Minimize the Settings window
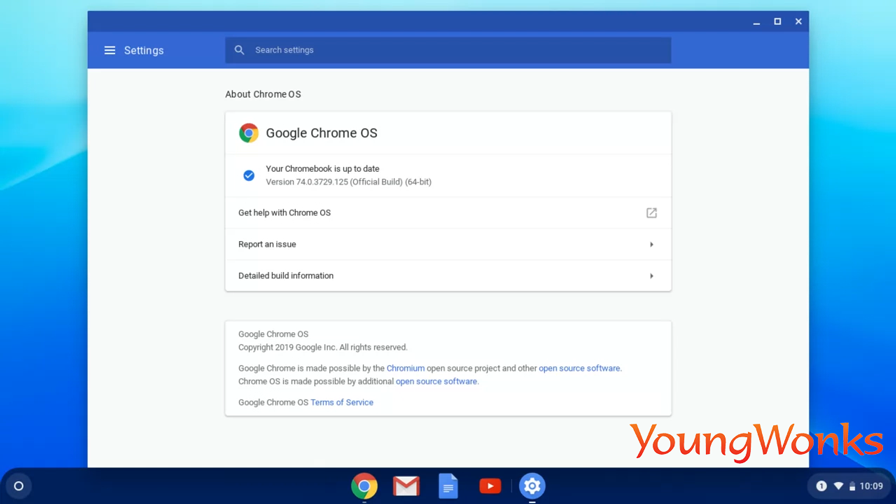 click(x=757, y=22)
